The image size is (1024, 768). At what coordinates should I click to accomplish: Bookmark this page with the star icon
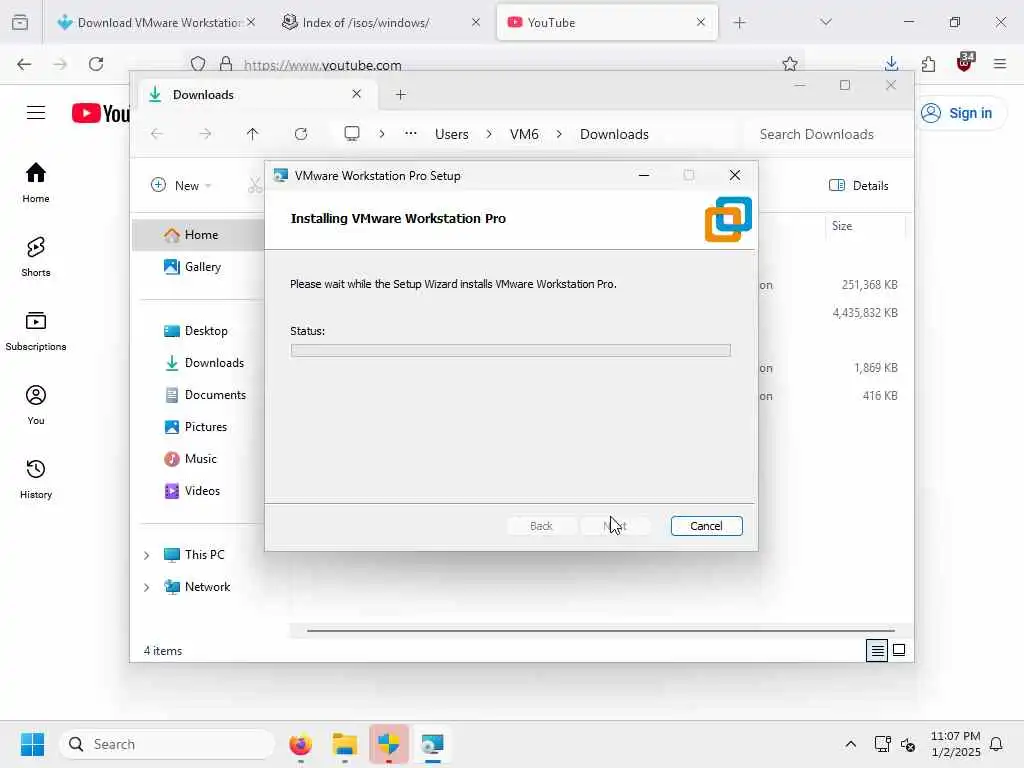tap(790, 64)
